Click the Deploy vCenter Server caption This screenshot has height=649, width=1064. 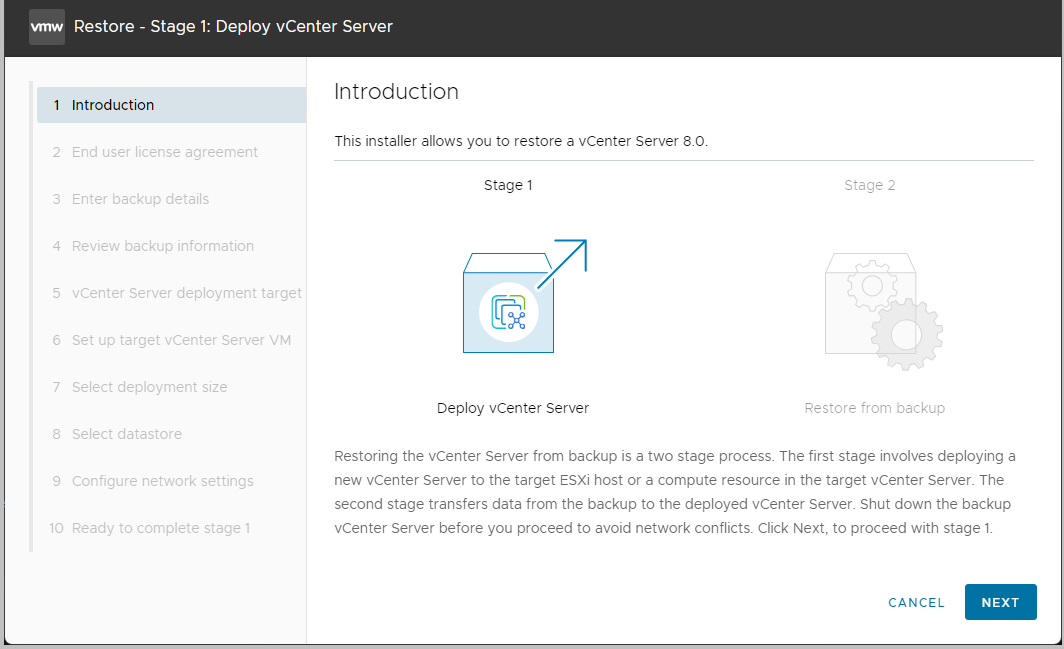point(513,408)
